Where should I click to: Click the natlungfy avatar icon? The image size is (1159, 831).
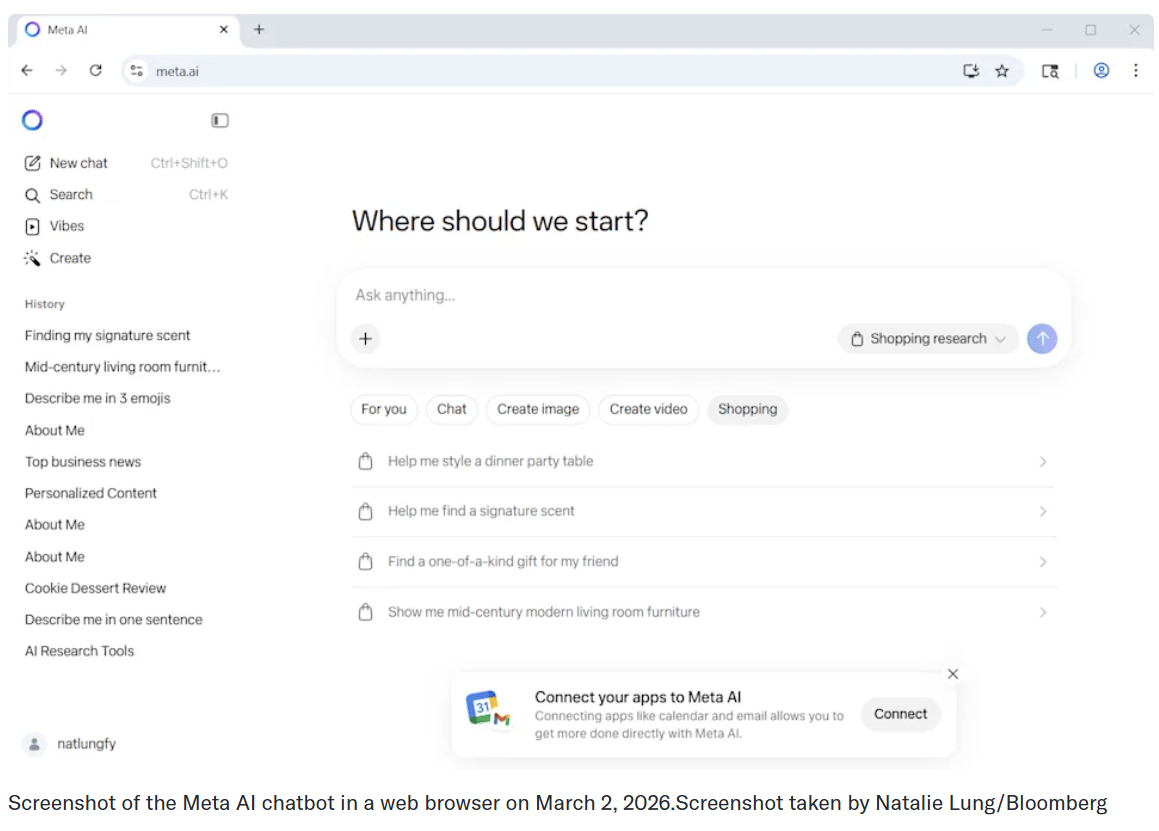click(x=34, y=744)
